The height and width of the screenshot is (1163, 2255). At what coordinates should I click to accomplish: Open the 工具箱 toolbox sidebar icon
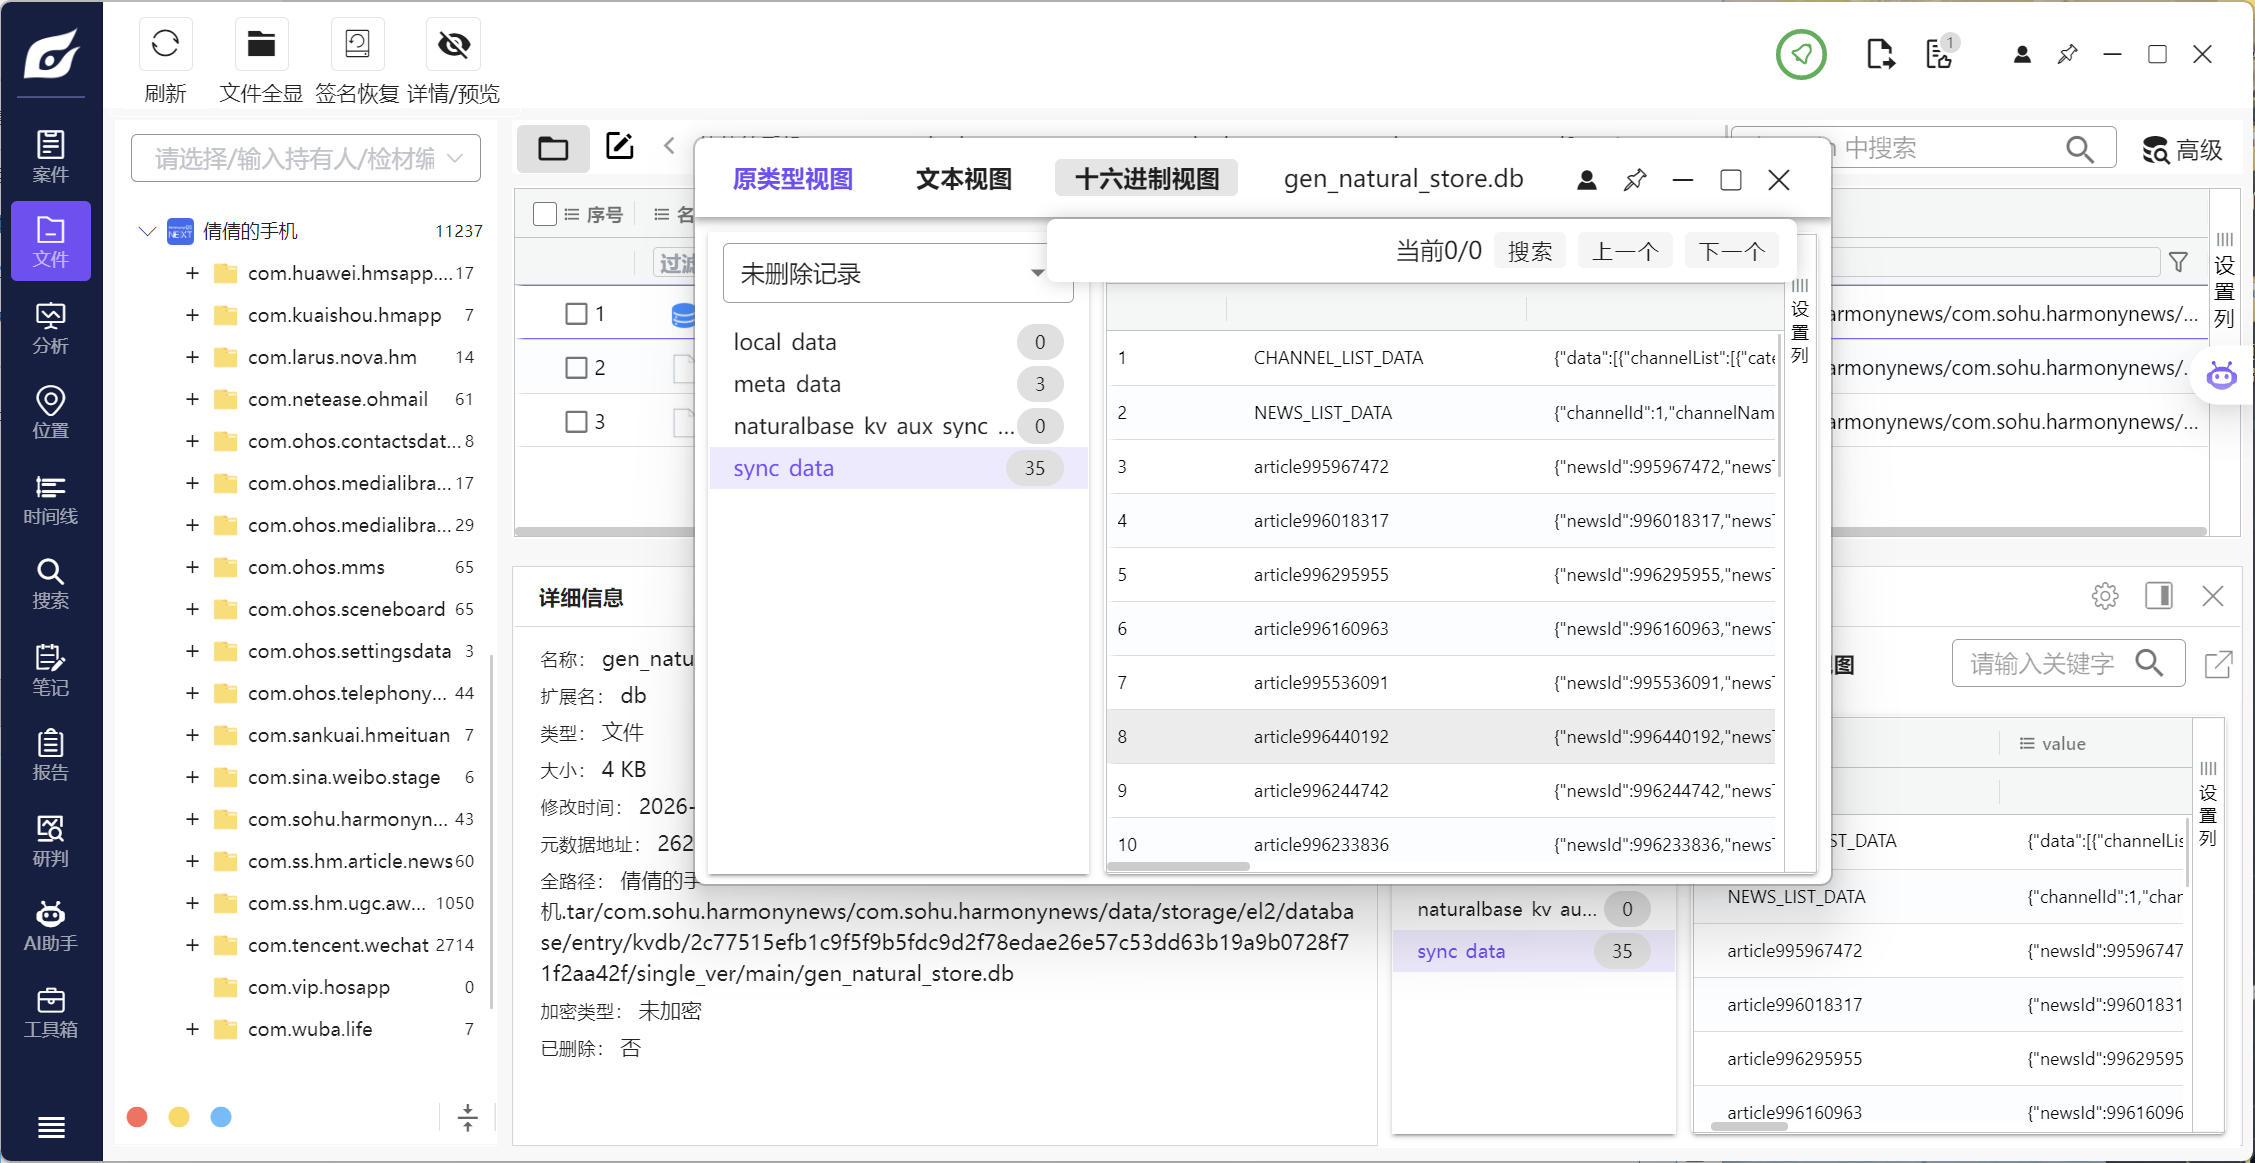click(x=50, y=1012)
